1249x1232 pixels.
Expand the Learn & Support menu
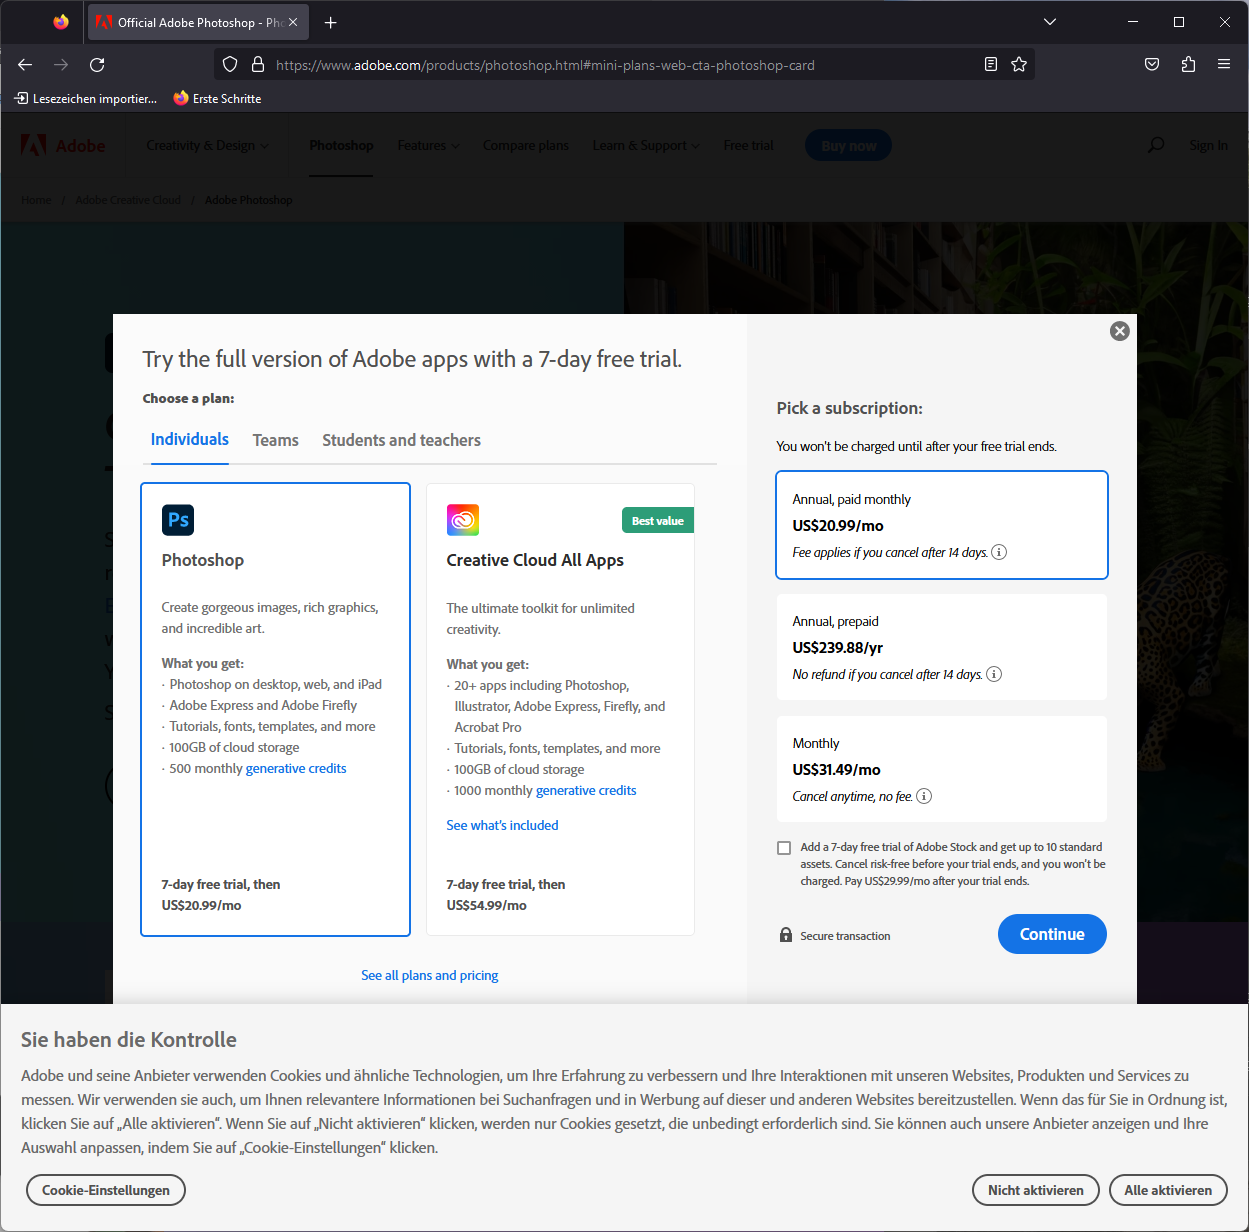click(645, 145)
